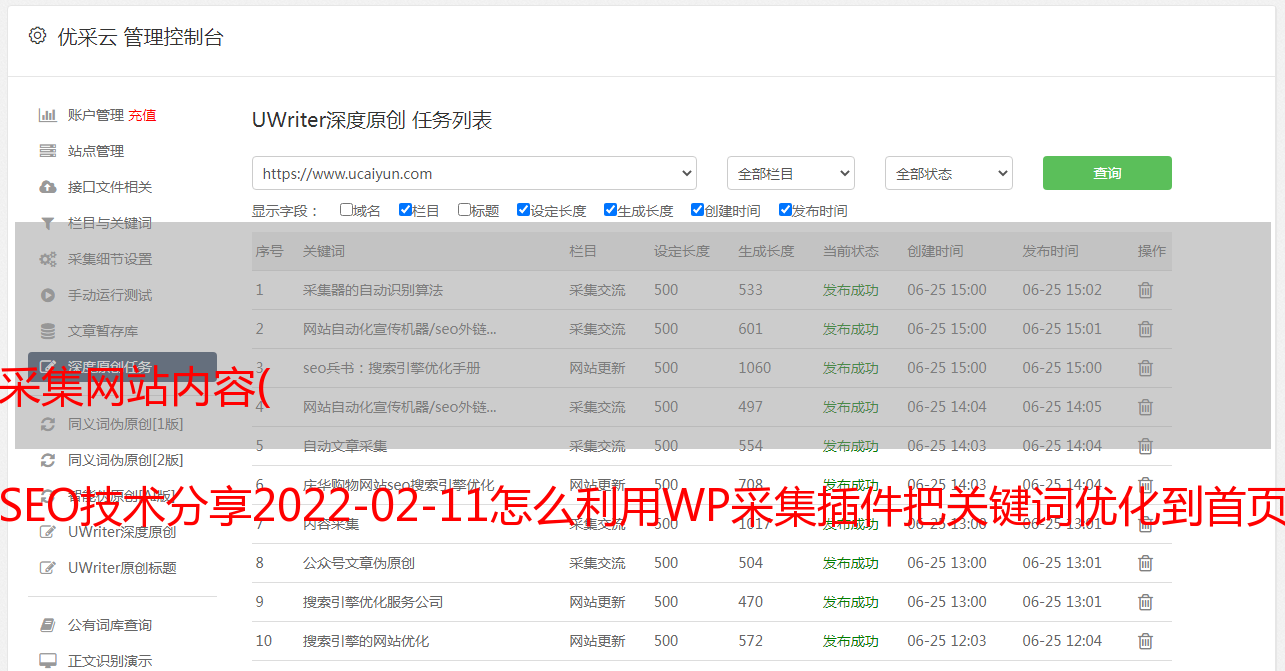Delete the 采集器的自动识别算法 task with its trash icon
Screen dimensions: 1285x671
[x=1146, y=290]
